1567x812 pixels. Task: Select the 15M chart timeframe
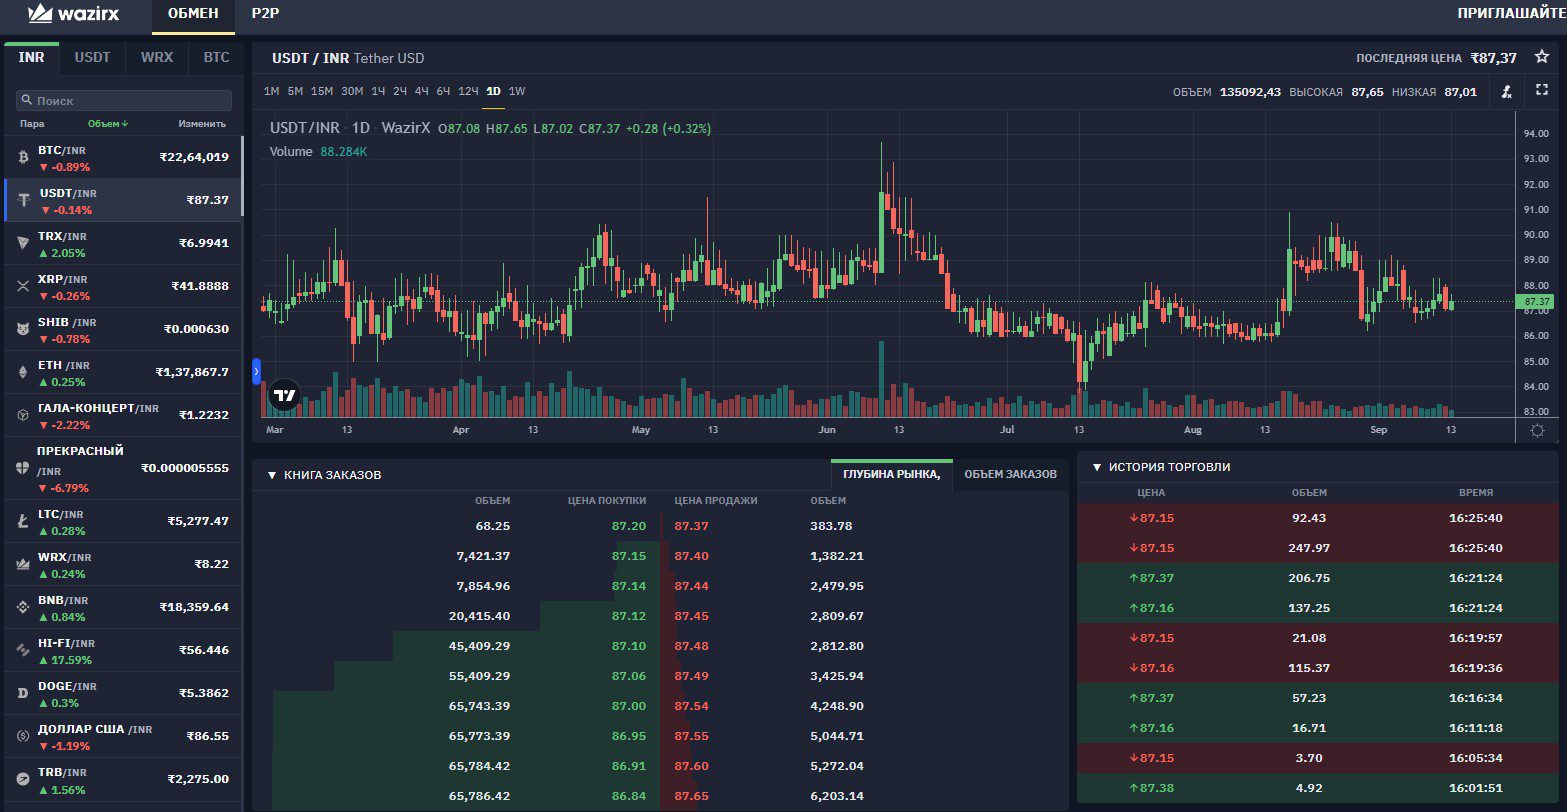[321, 91]
